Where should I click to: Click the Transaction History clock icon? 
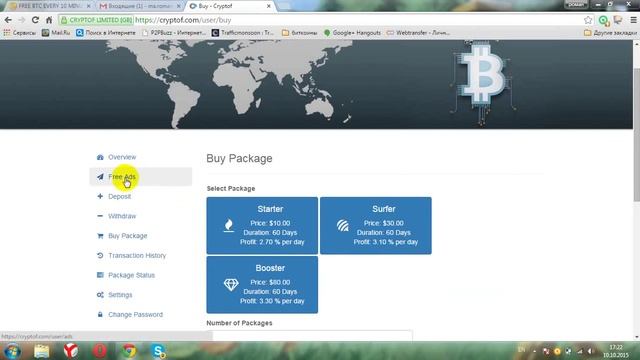(x=100, y=256)
